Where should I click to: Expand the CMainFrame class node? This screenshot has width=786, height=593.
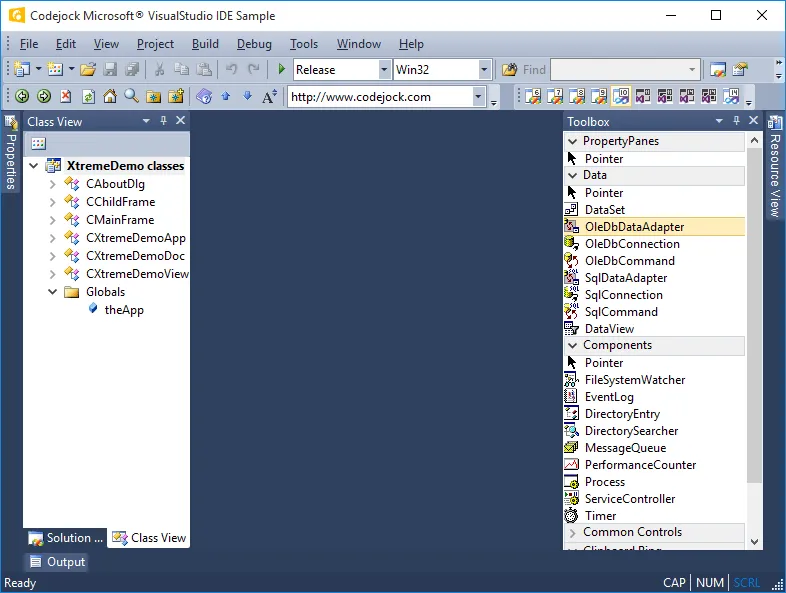(x=53, y=221)
